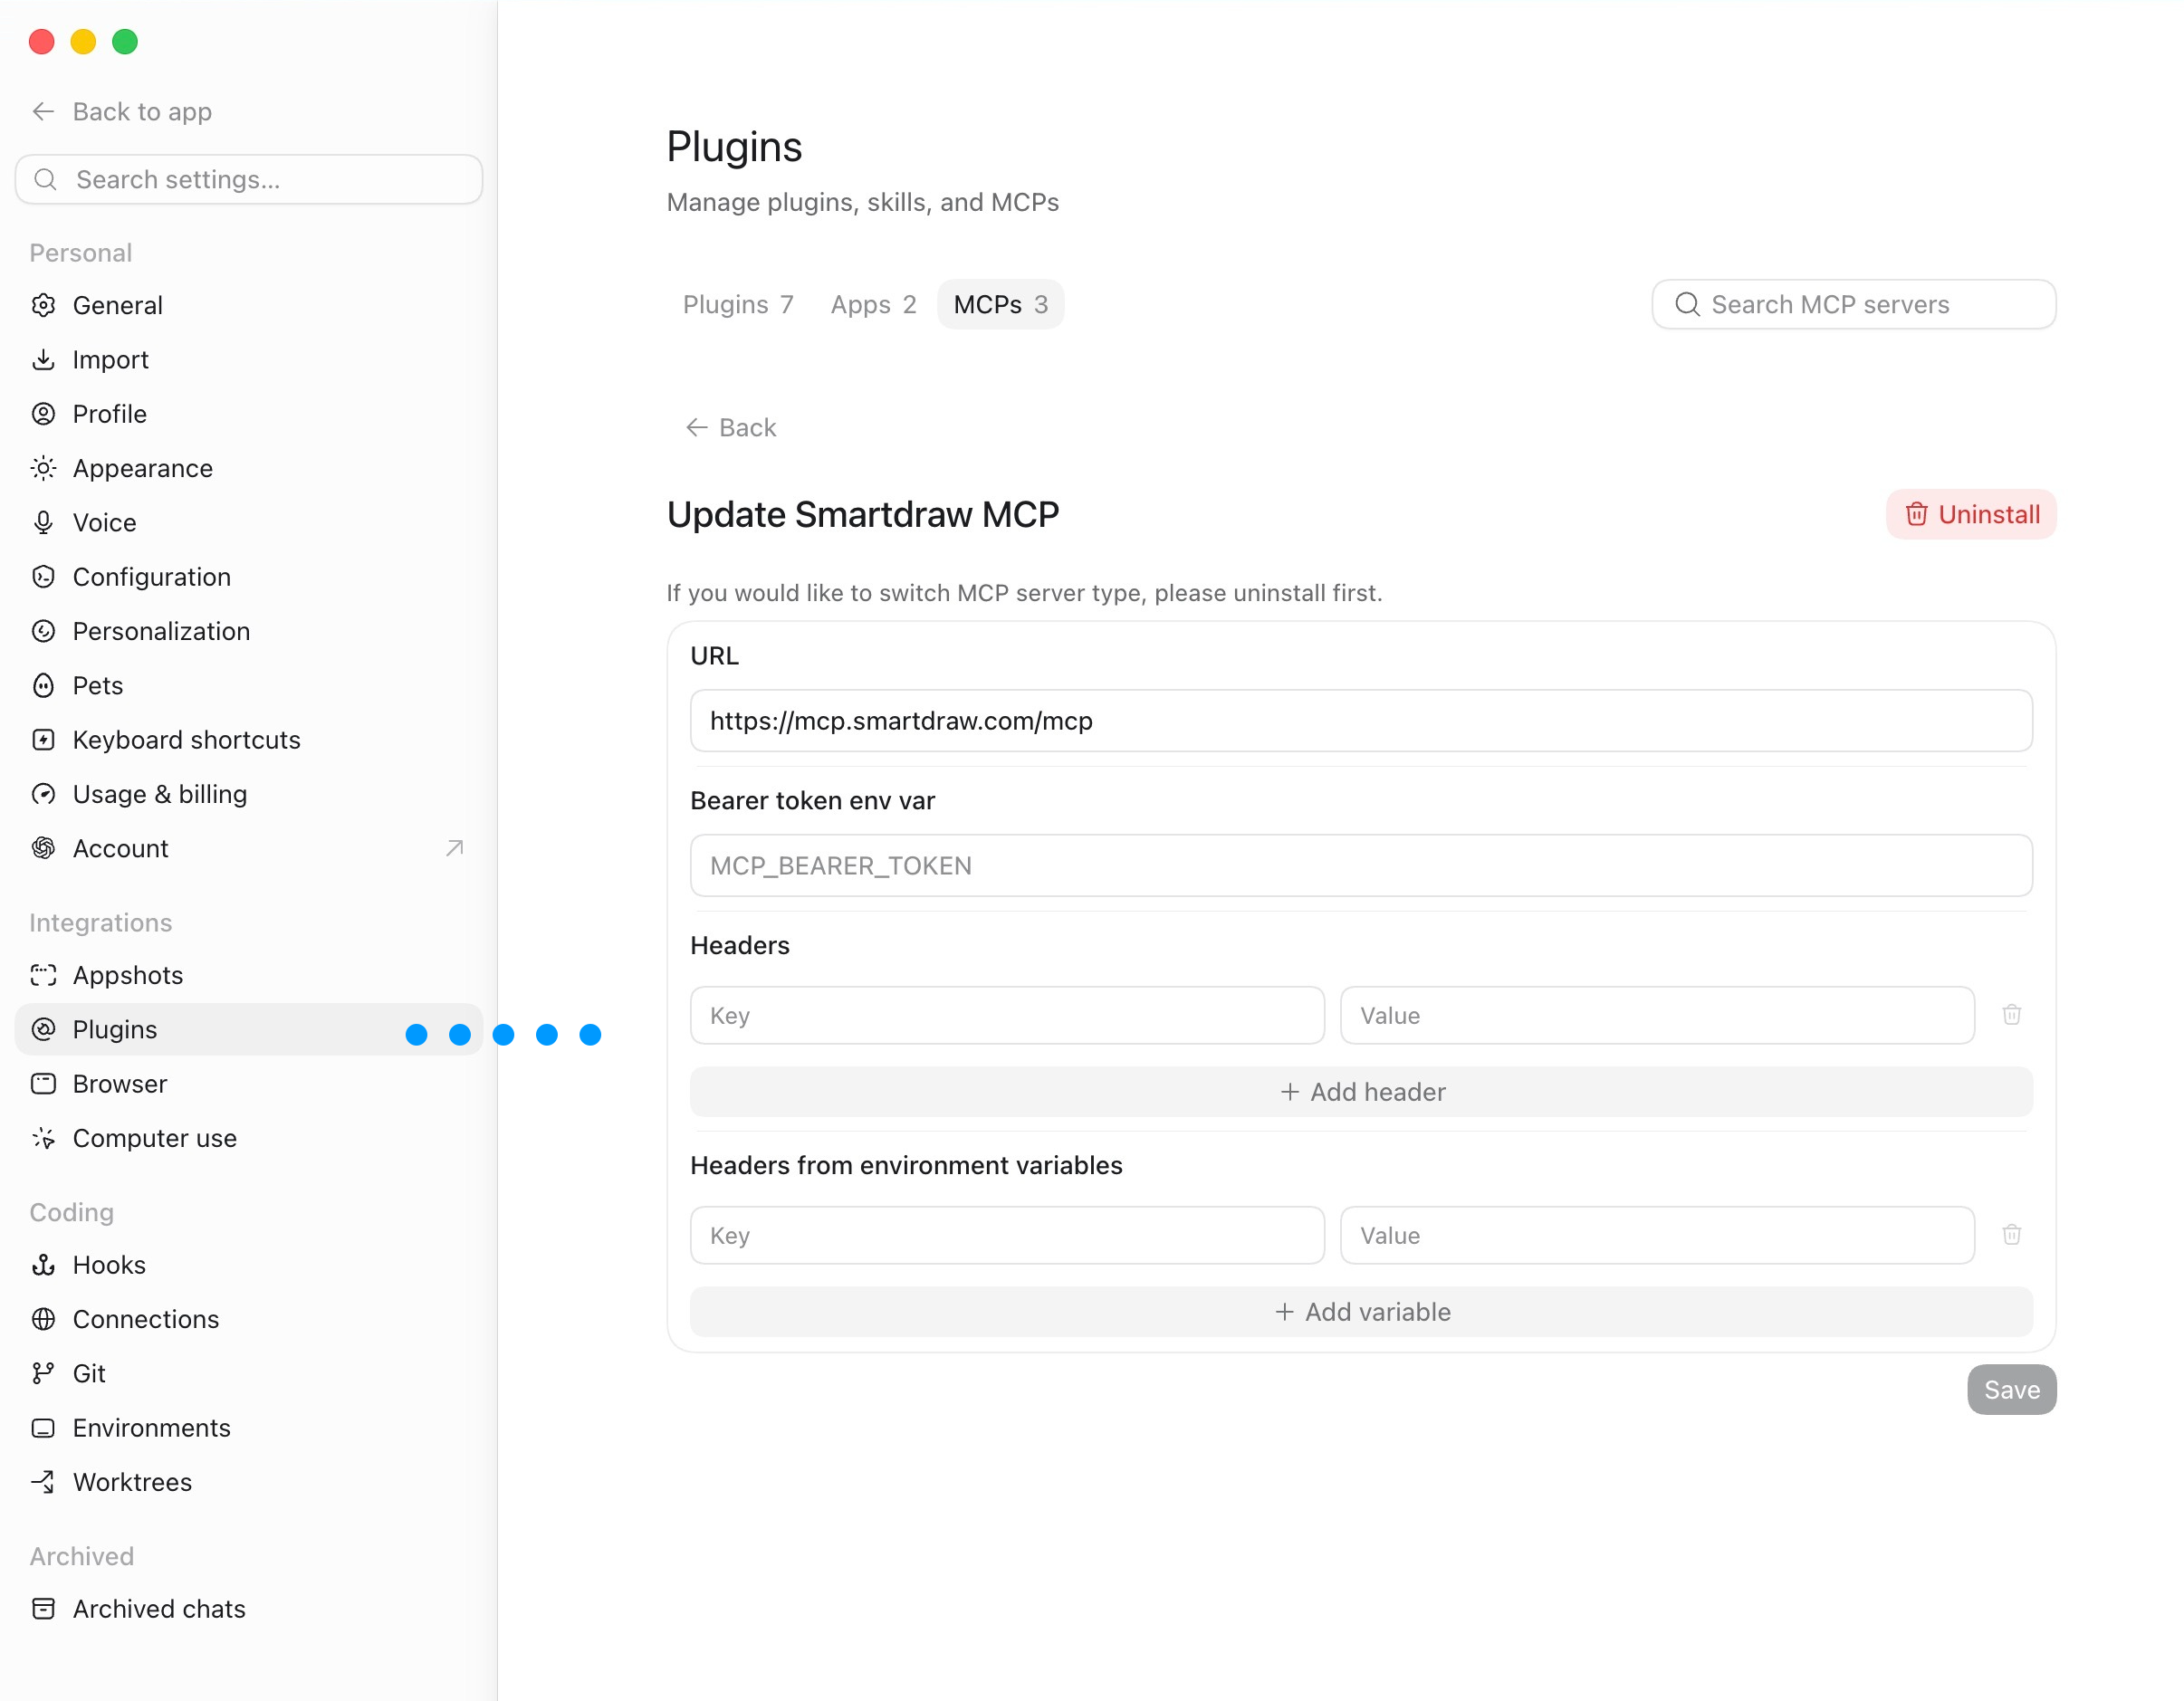2184x1701 pixels.
Task: Click the Add header button
Action: (x=1361, y=1092)
